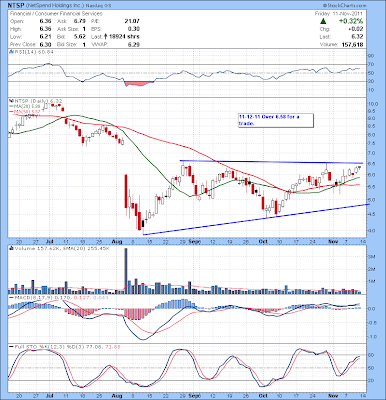Click the EPS value 0.30

click(134, 29)
